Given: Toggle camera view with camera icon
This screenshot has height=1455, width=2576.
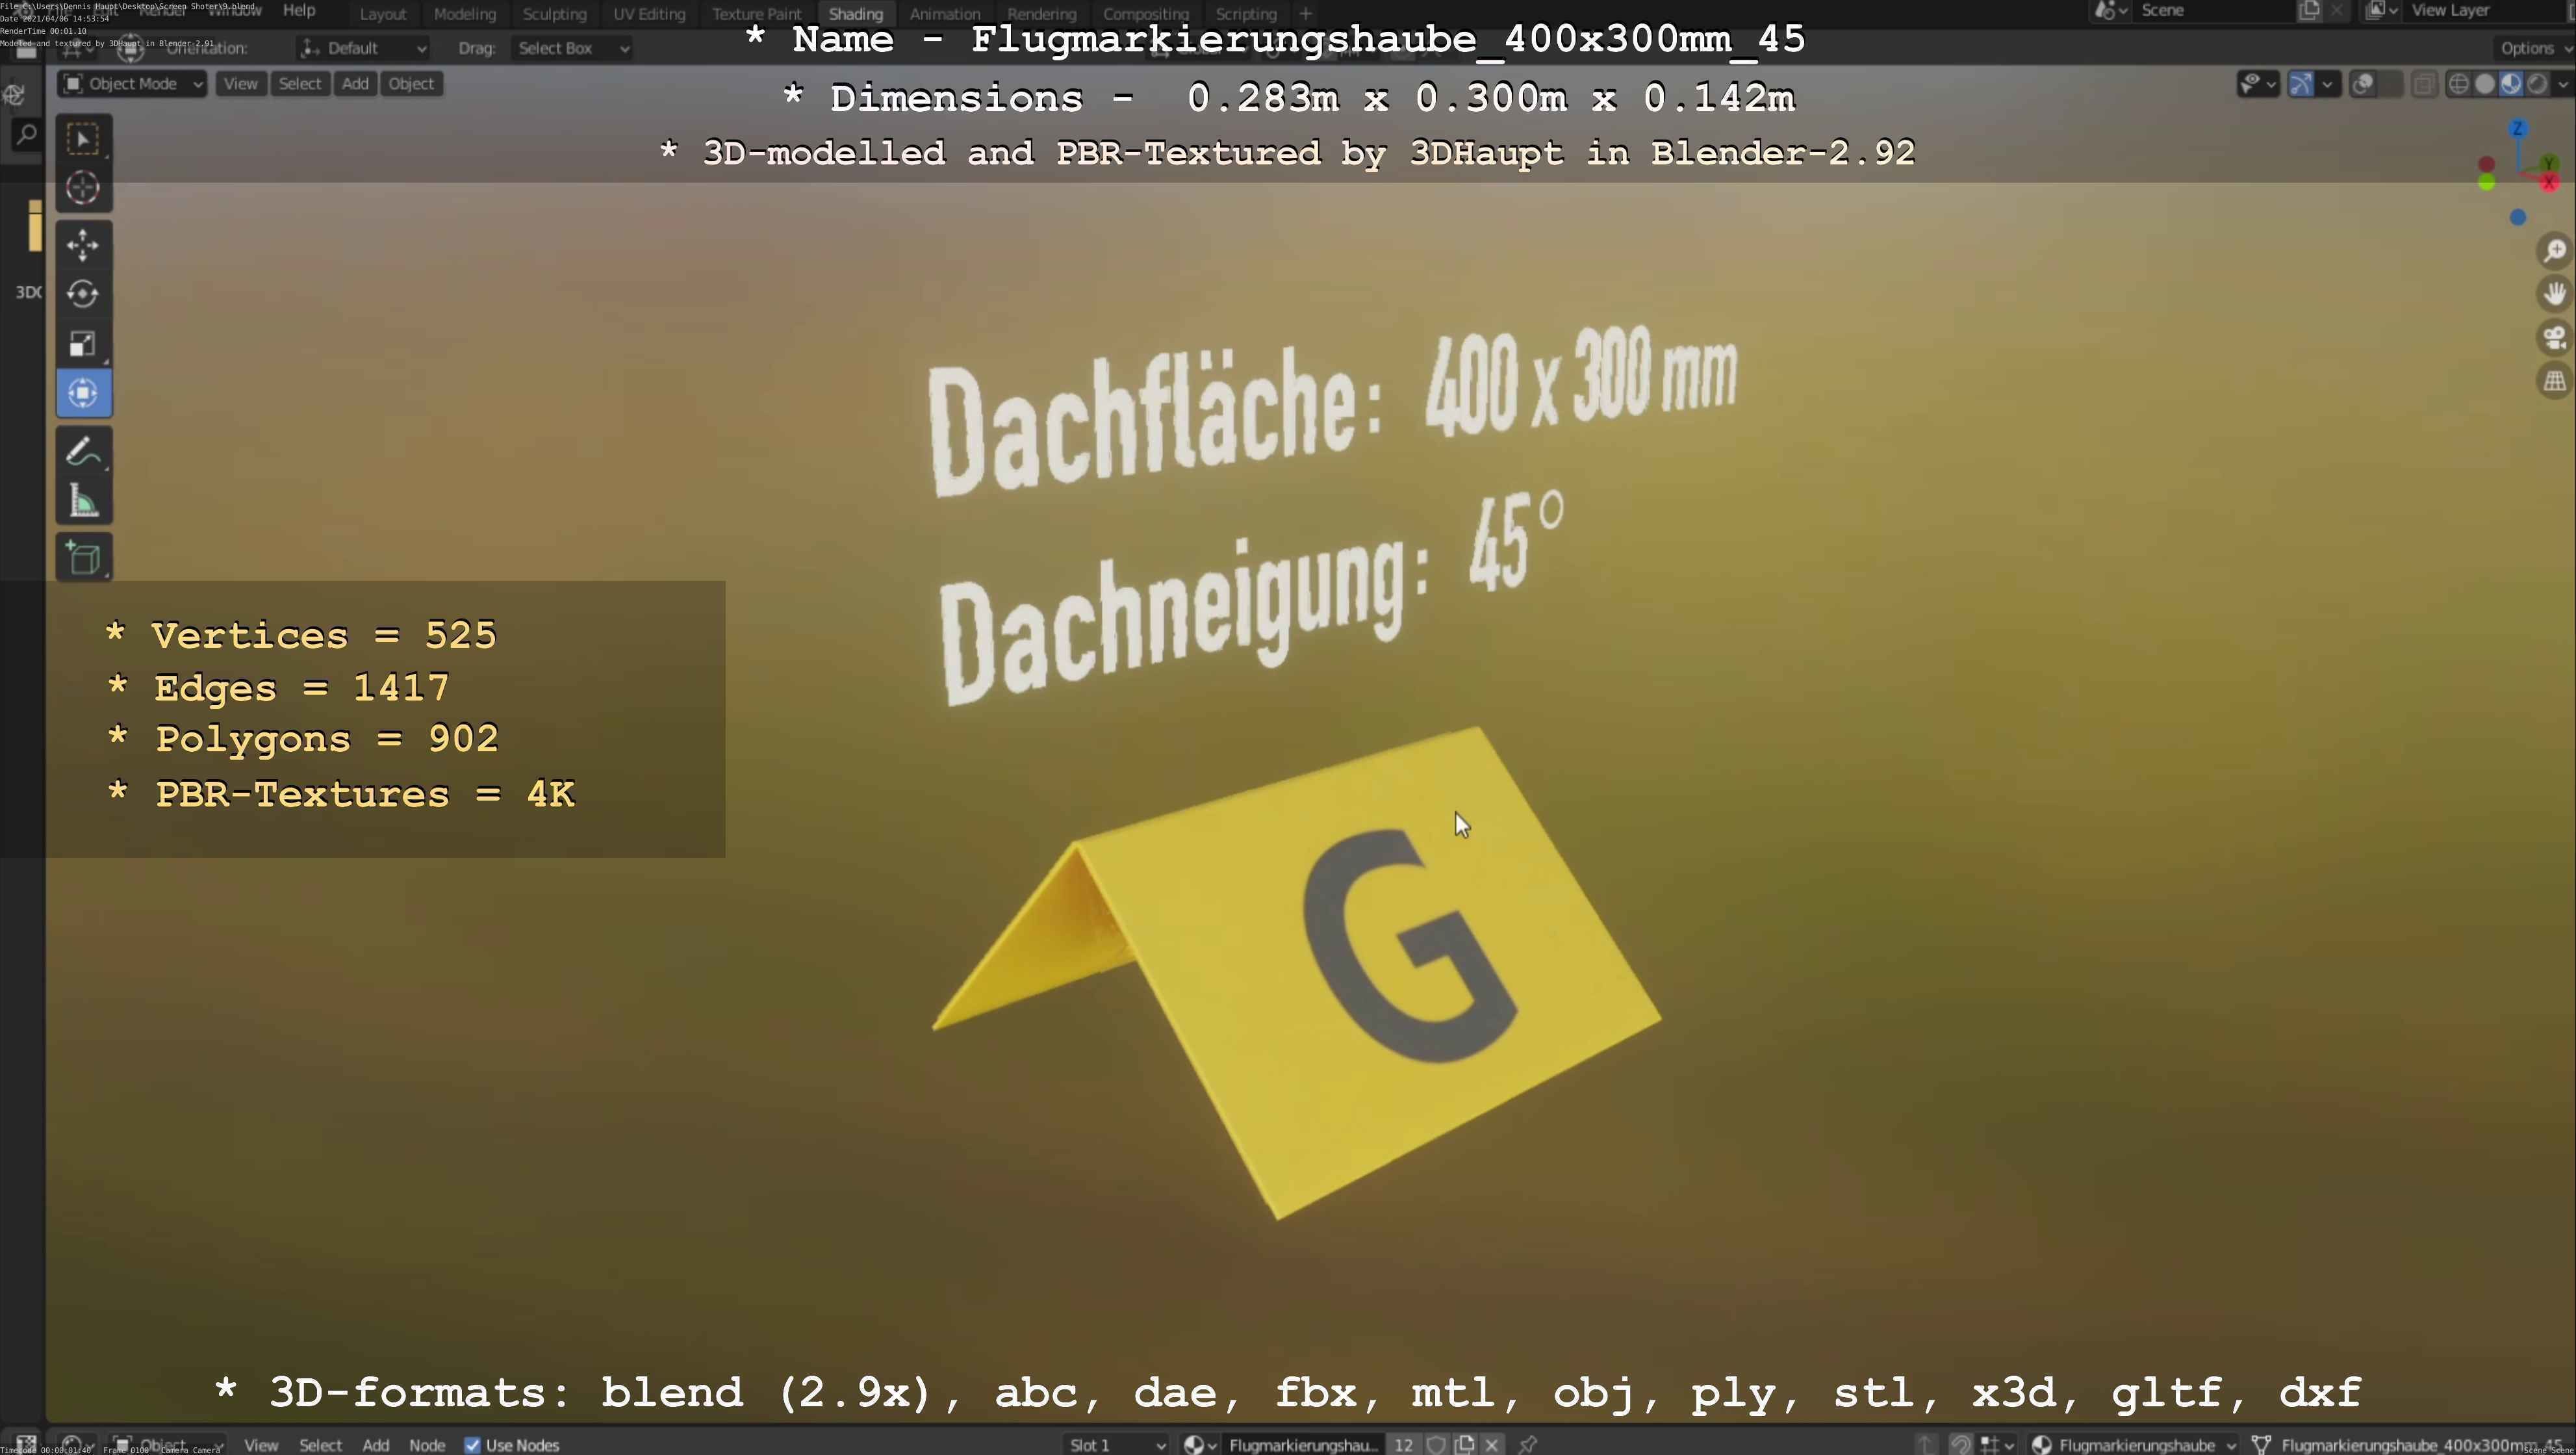Looking at the screenshot, I should click(2555, 337).
